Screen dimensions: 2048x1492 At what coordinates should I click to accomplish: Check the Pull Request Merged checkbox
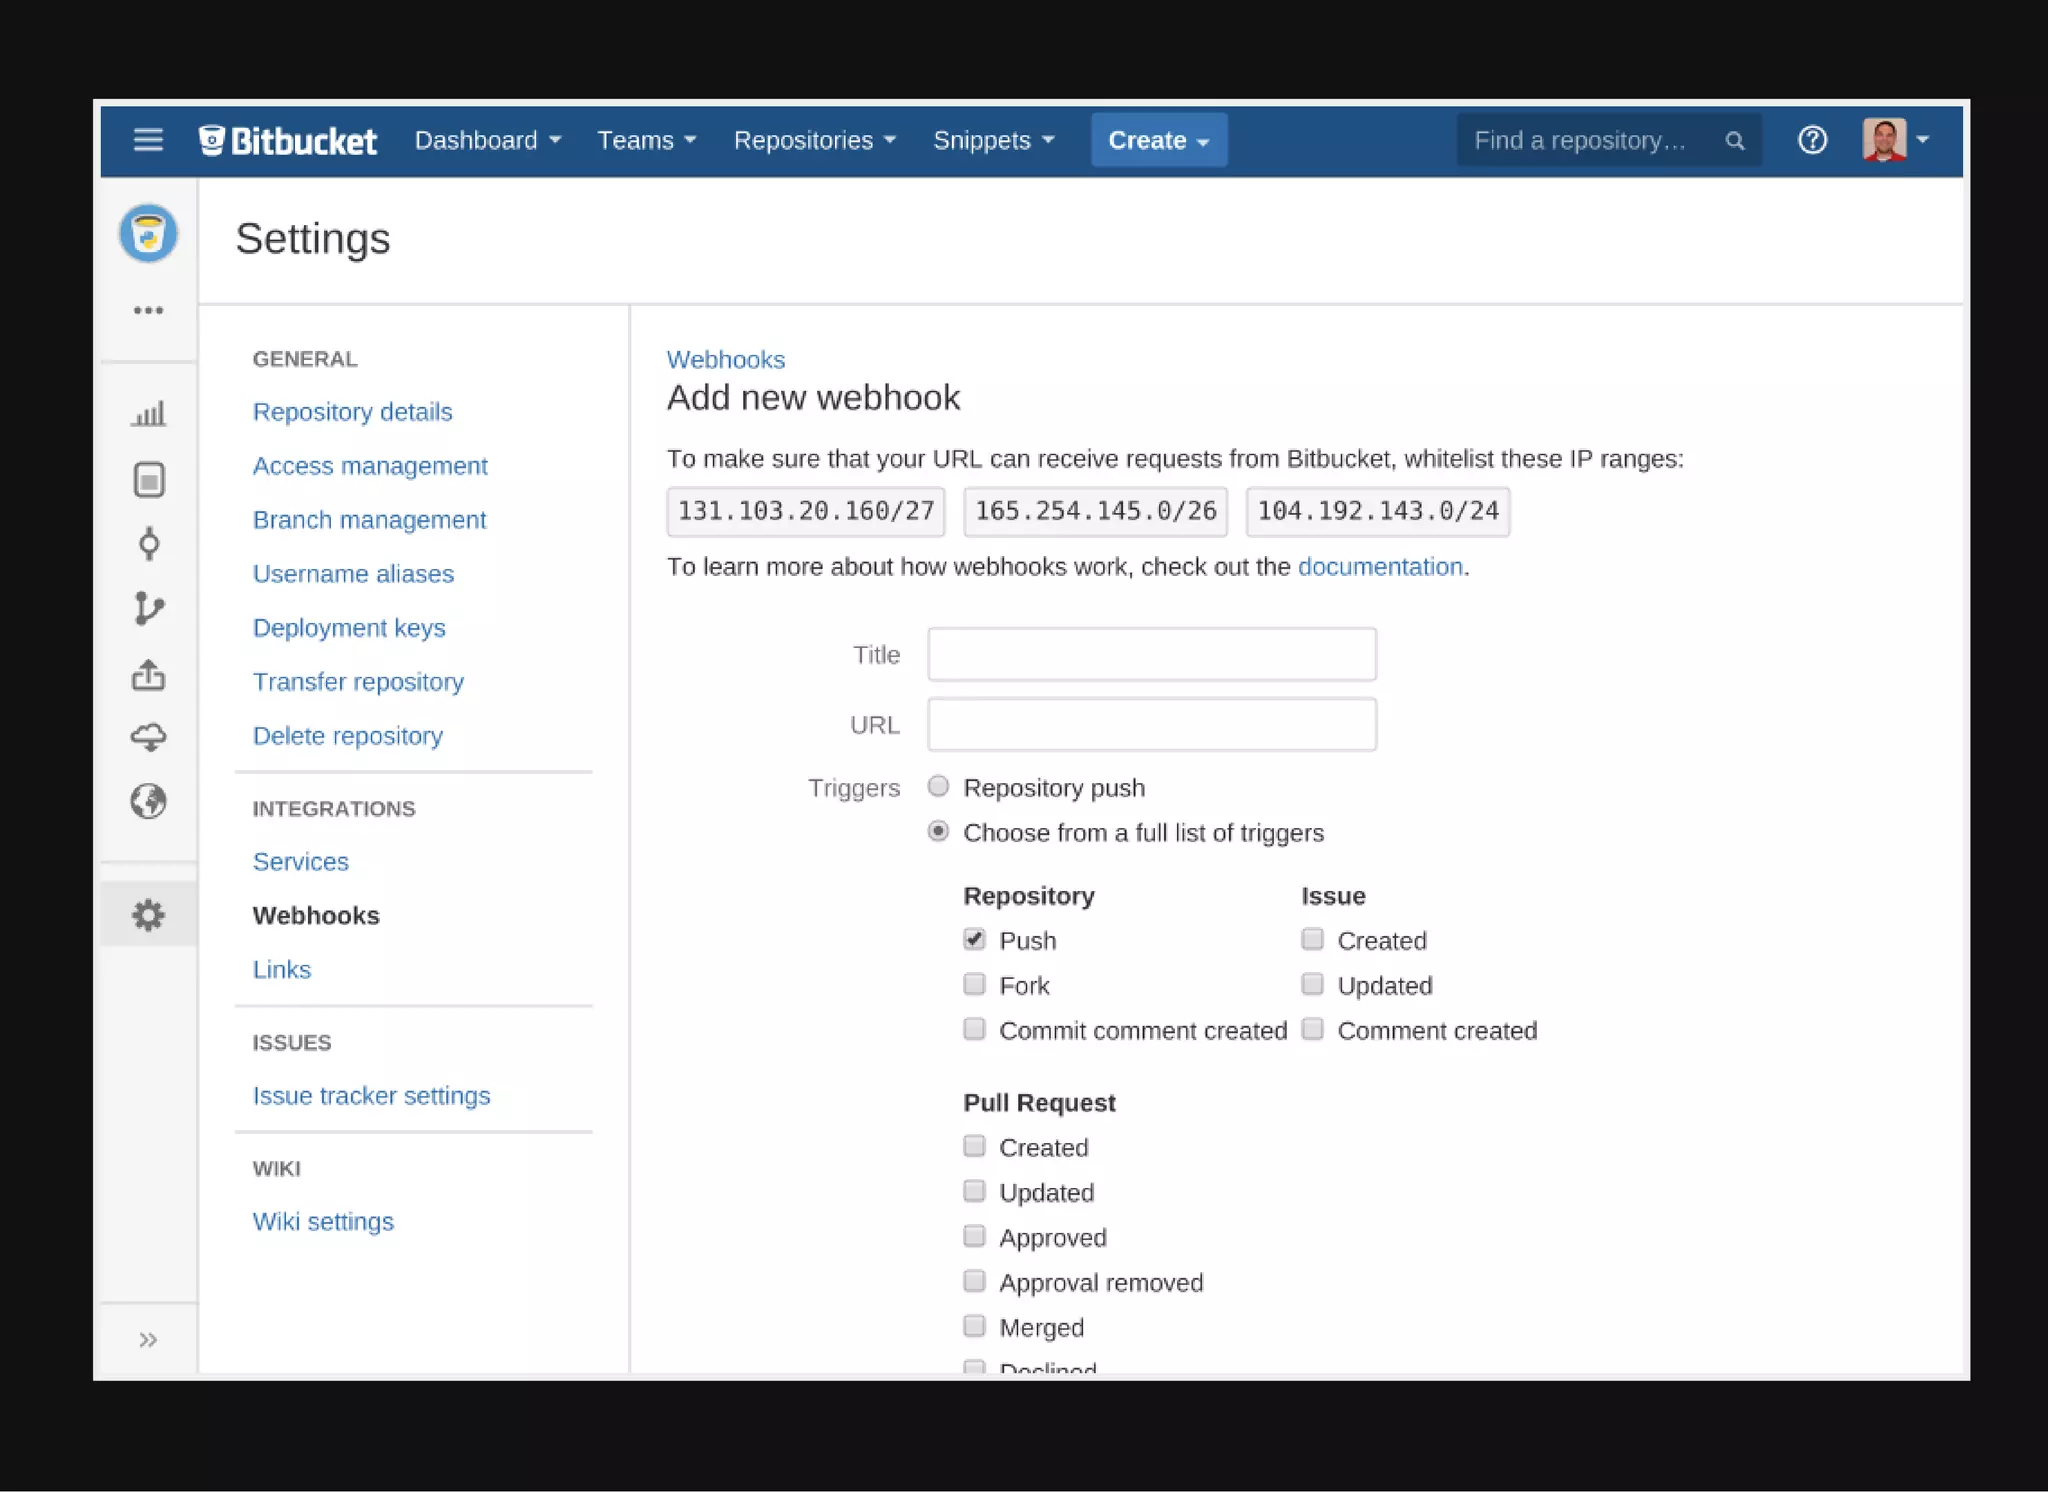(x=974, y=1326)
